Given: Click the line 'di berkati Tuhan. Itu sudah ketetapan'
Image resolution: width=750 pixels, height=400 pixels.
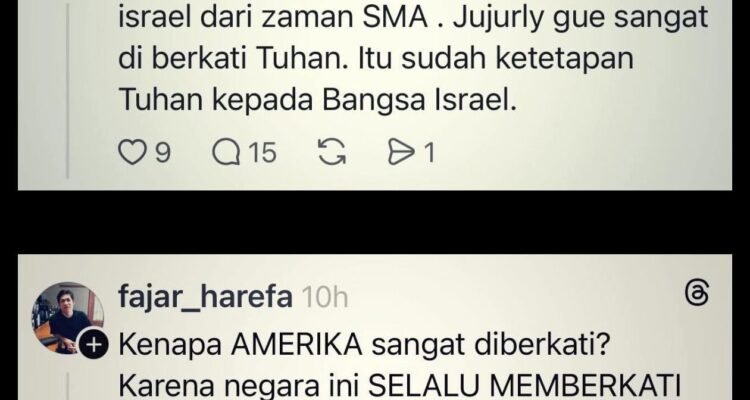Looking at the screenshot, I should pyautogui.click(x=376, y=58).
